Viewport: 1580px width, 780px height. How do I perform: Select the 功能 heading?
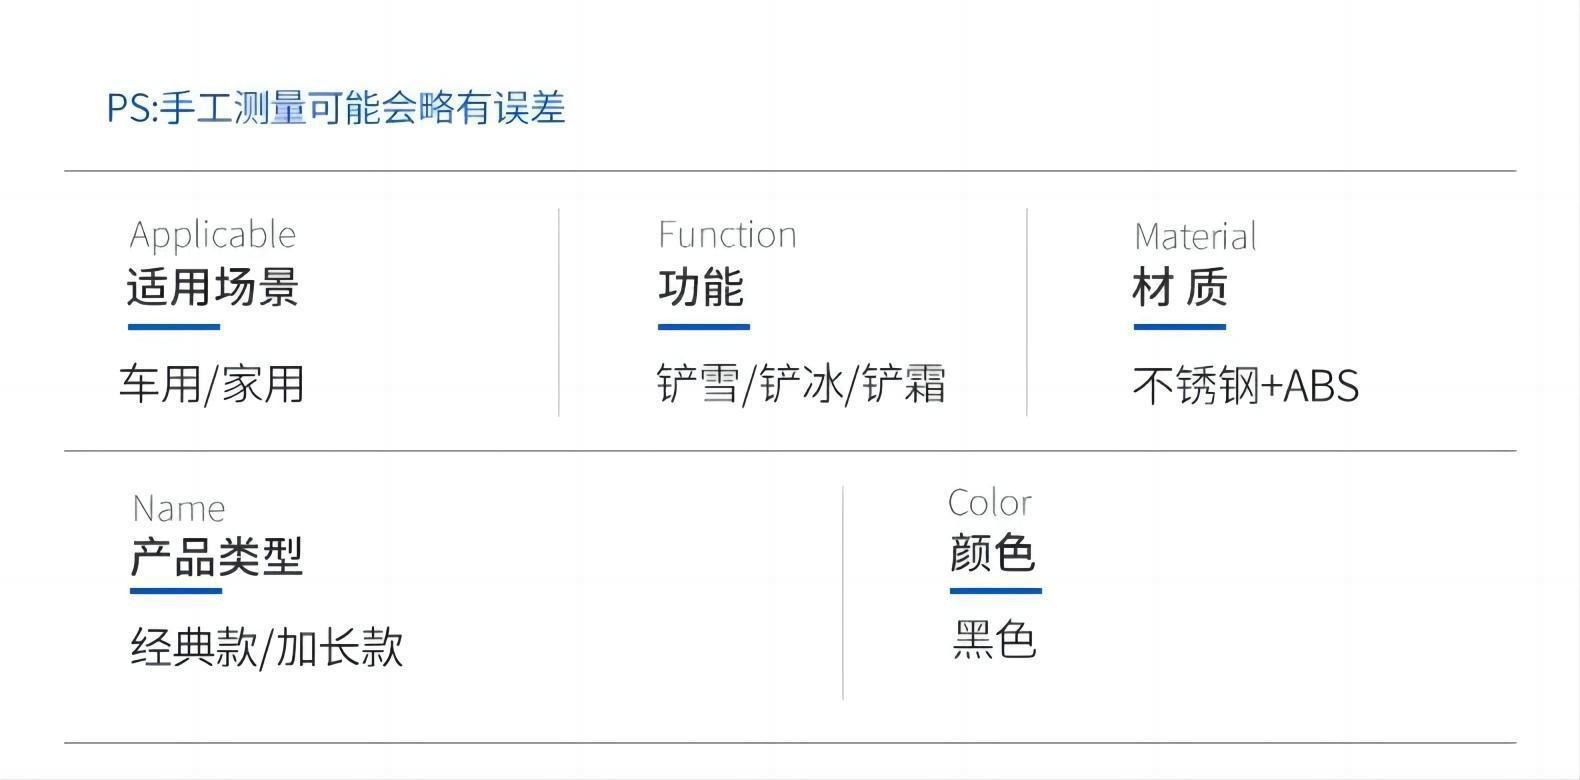(701, 288)
